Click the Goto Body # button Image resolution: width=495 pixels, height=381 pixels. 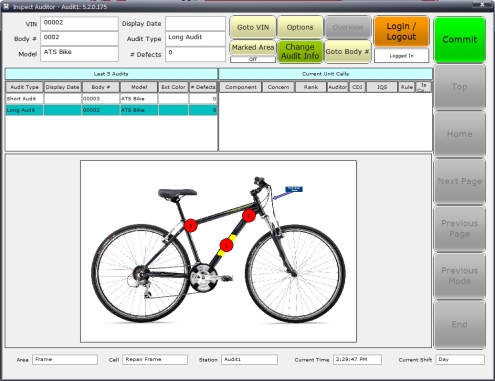[x=348, y=52]
